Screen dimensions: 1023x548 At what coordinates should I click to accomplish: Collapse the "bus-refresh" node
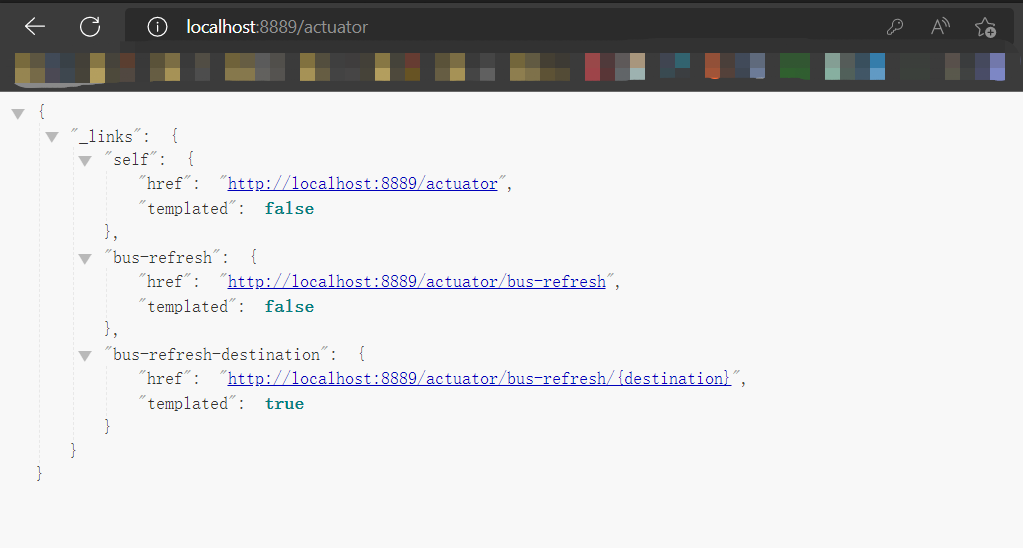pyautogui.click(x=86, y=259)
